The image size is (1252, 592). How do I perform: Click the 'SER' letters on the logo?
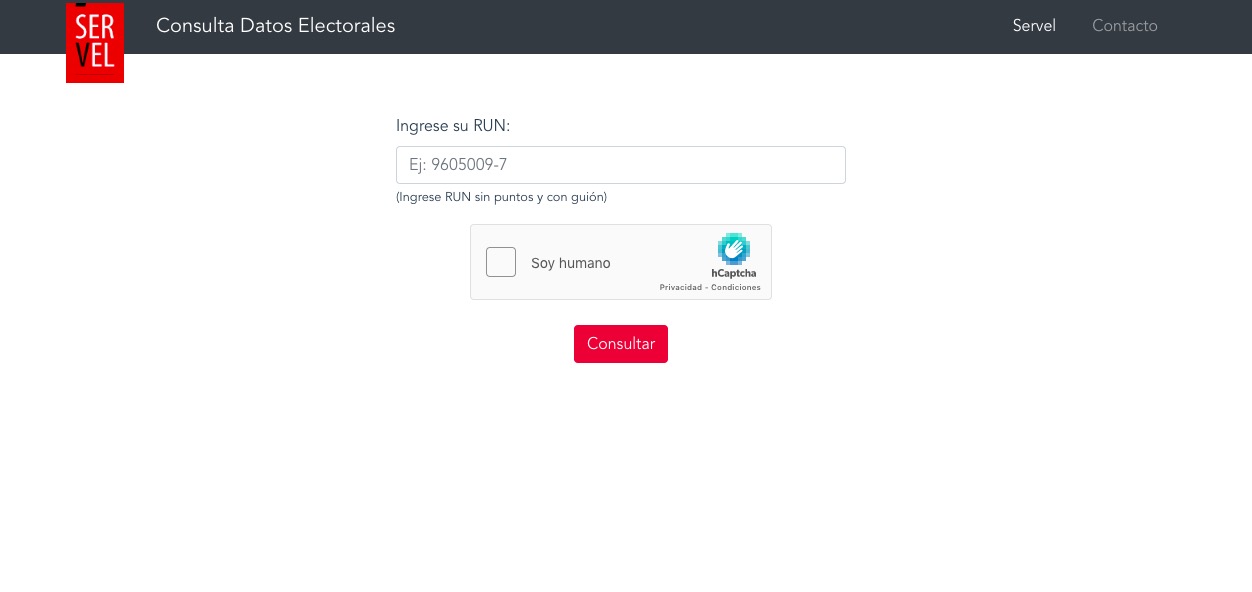pos(95,26)
